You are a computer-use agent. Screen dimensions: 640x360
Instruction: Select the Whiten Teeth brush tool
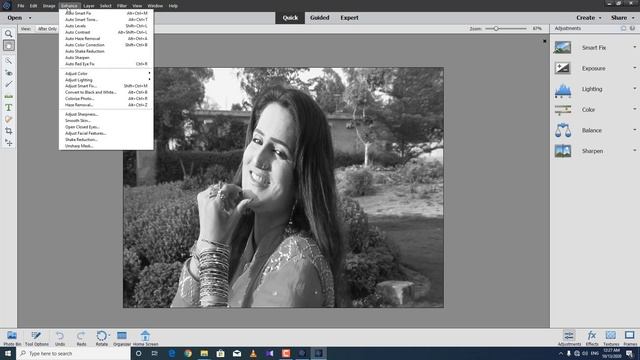[9, 84]
